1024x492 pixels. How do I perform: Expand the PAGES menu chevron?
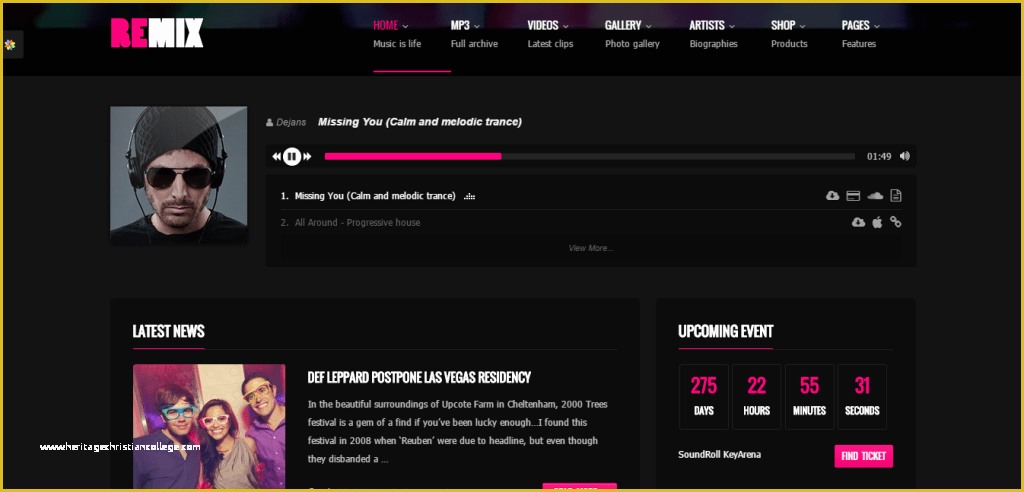[x=876, y=26]
